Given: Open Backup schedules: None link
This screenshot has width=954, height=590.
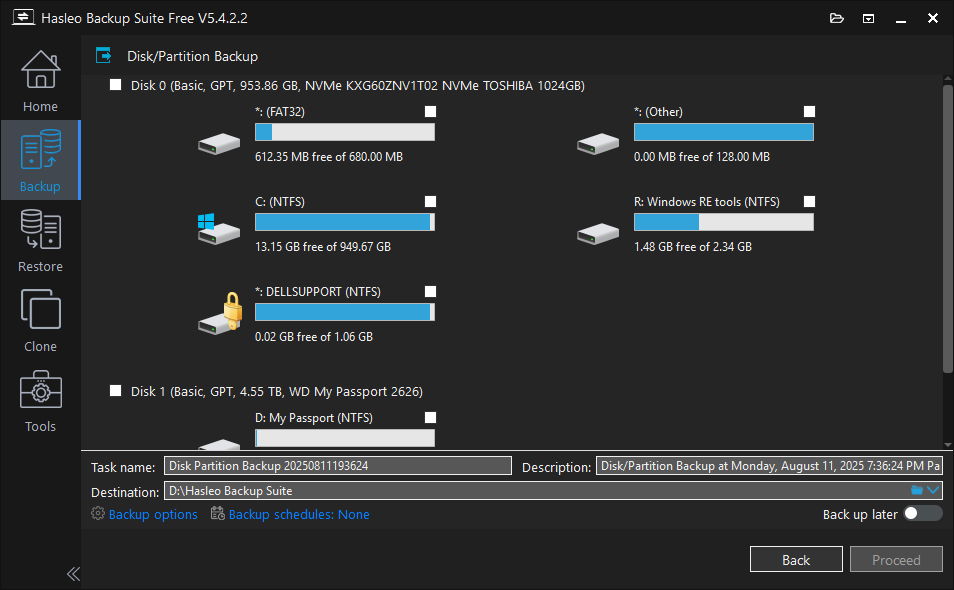Looking at the screenshot, I should point(299,515).
